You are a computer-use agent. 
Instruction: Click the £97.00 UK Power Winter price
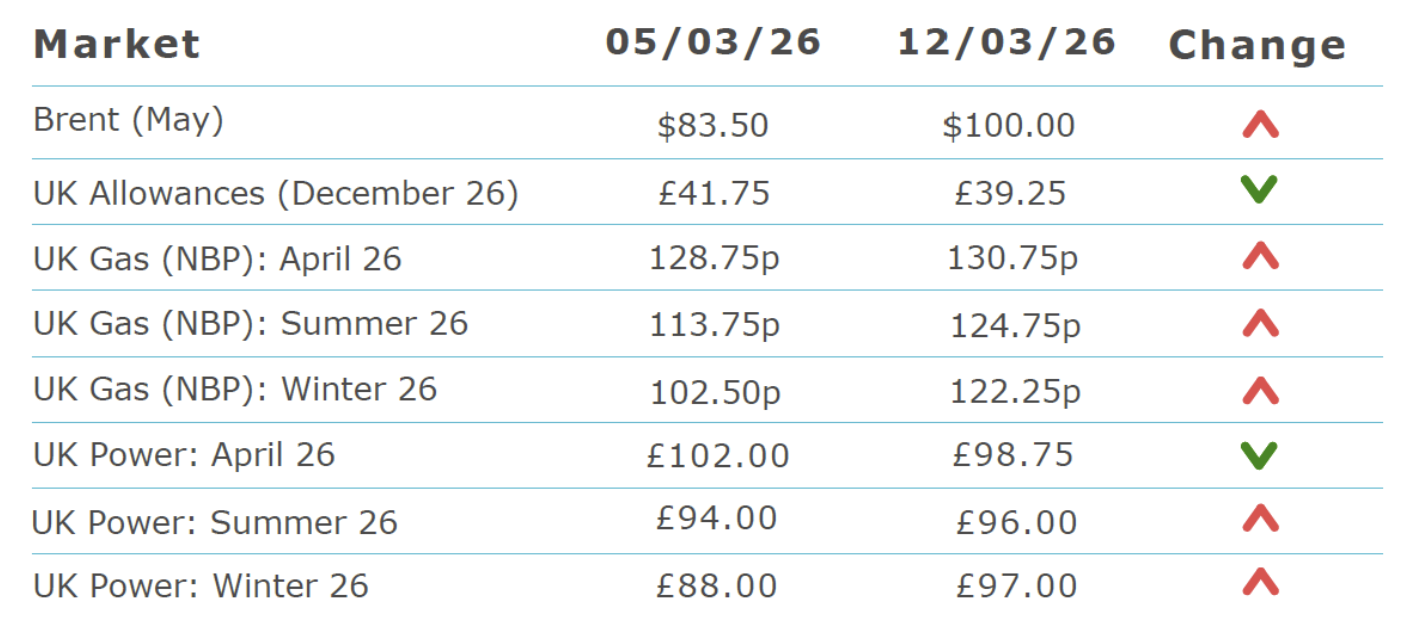pyautogui.click(x=1016, y=585)
